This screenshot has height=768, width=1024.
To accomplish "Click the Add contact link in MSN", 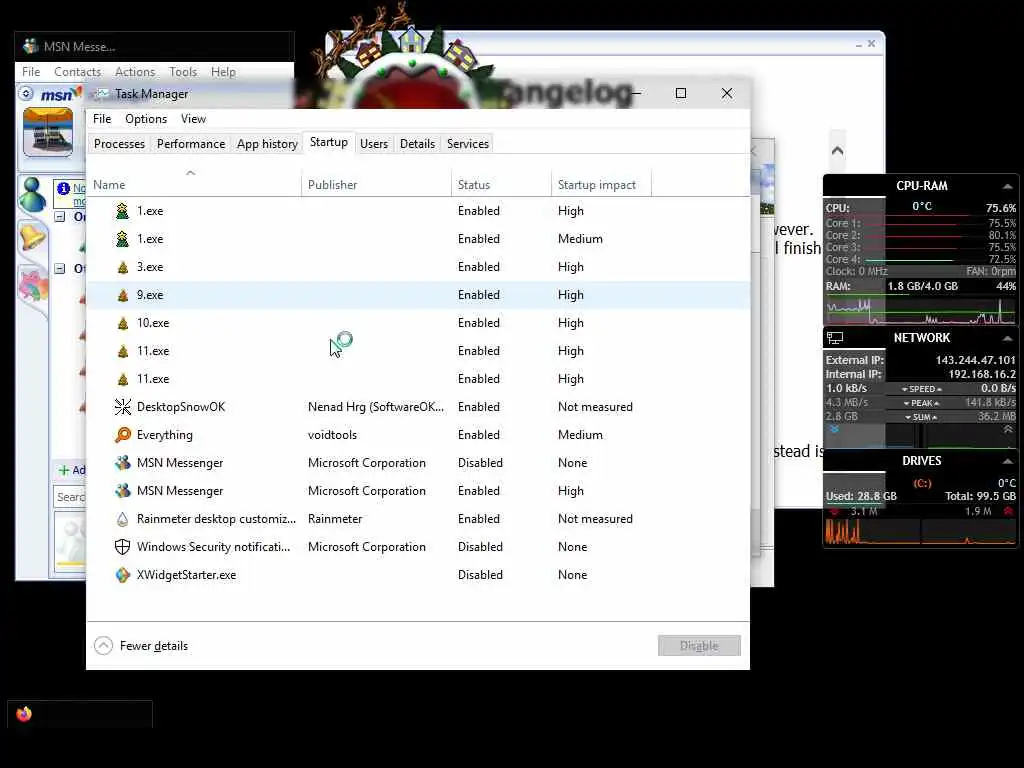I will pos(72,470).
